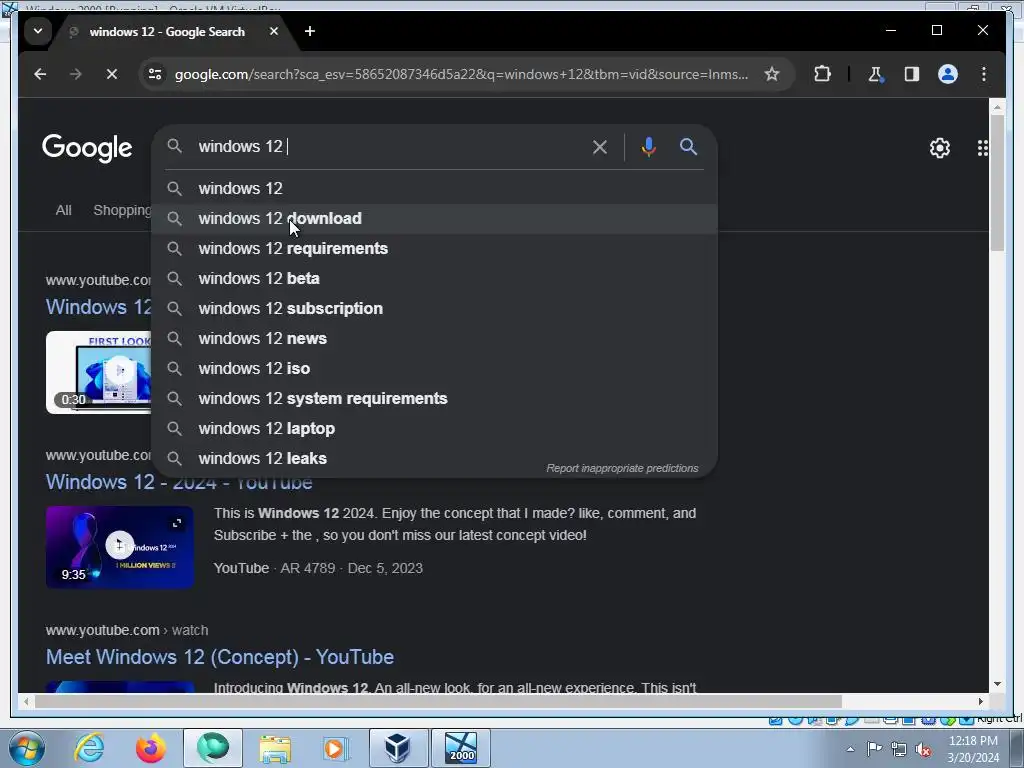Choose windows 12 news suggestion
This screenshot has height=768, width=1024.
[434, 338]
